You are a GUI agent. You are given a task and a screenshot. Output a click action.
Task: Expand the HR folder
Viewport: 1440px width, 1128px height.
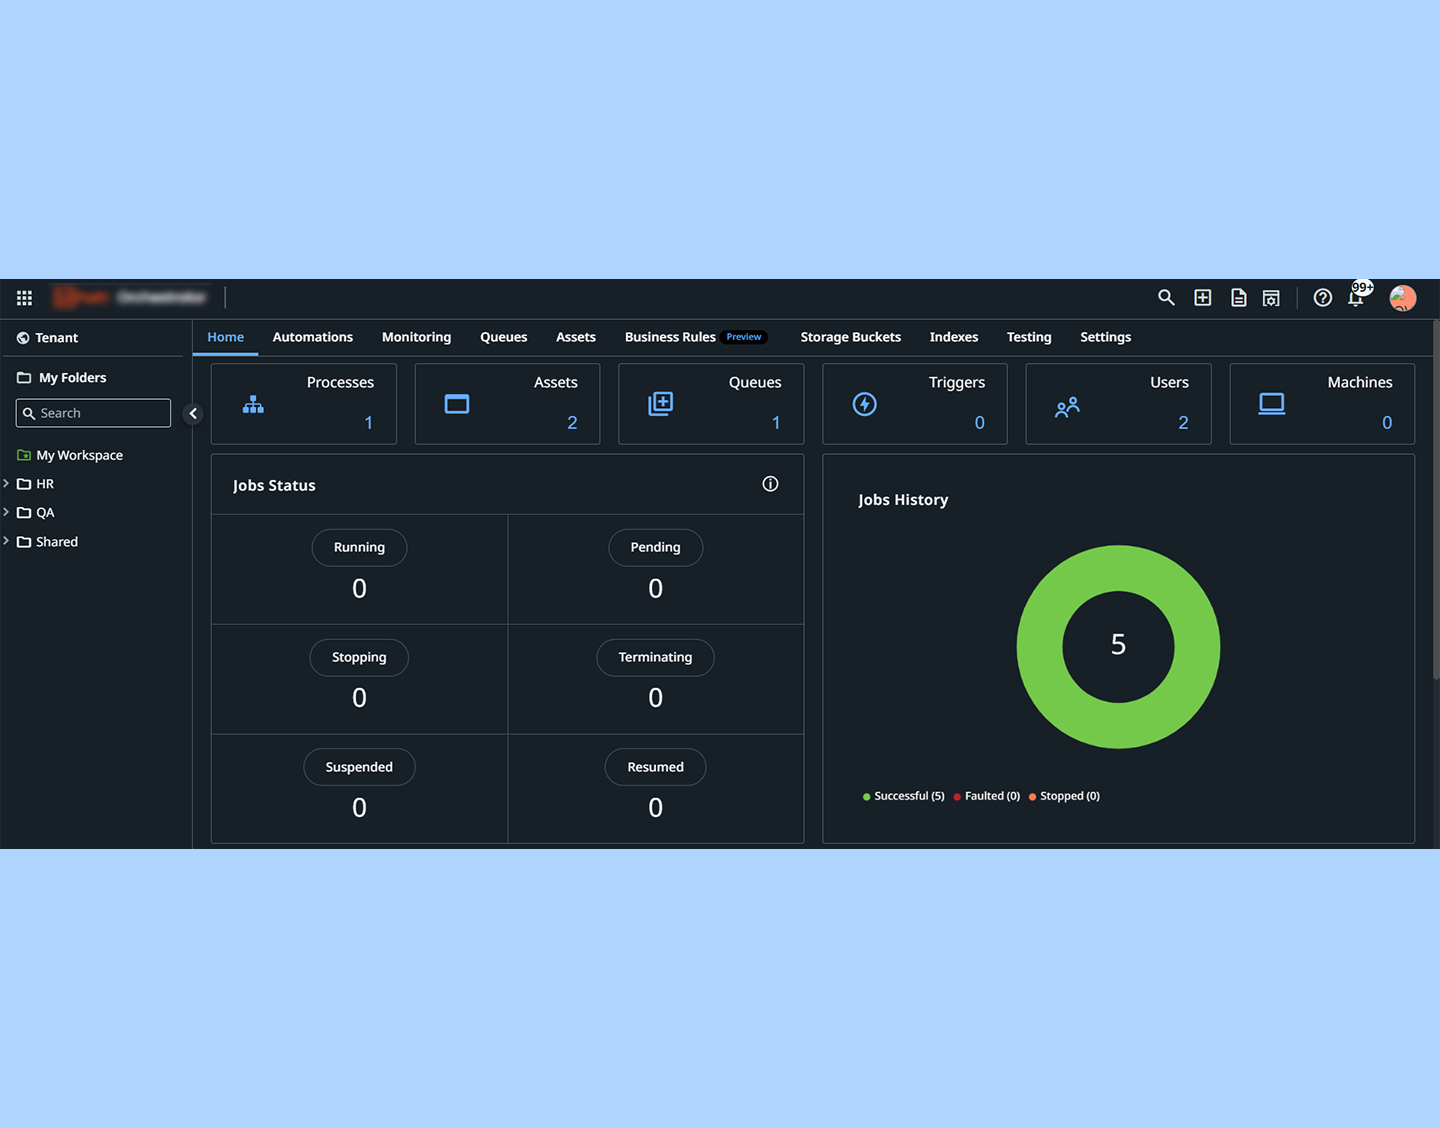point(7,484)
